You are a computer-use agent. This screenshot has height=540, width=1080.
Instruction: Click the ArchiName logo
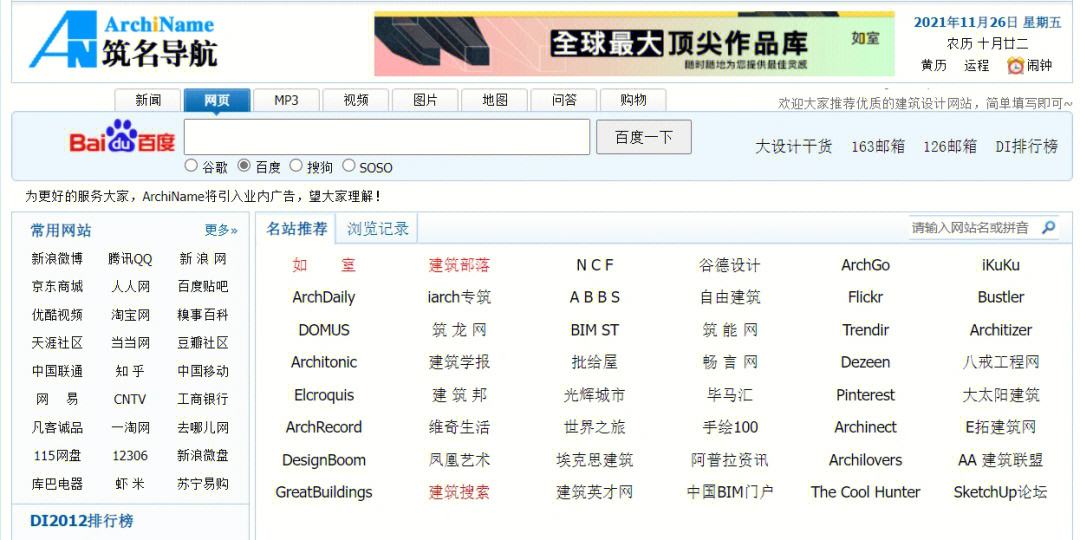(123, 40)
